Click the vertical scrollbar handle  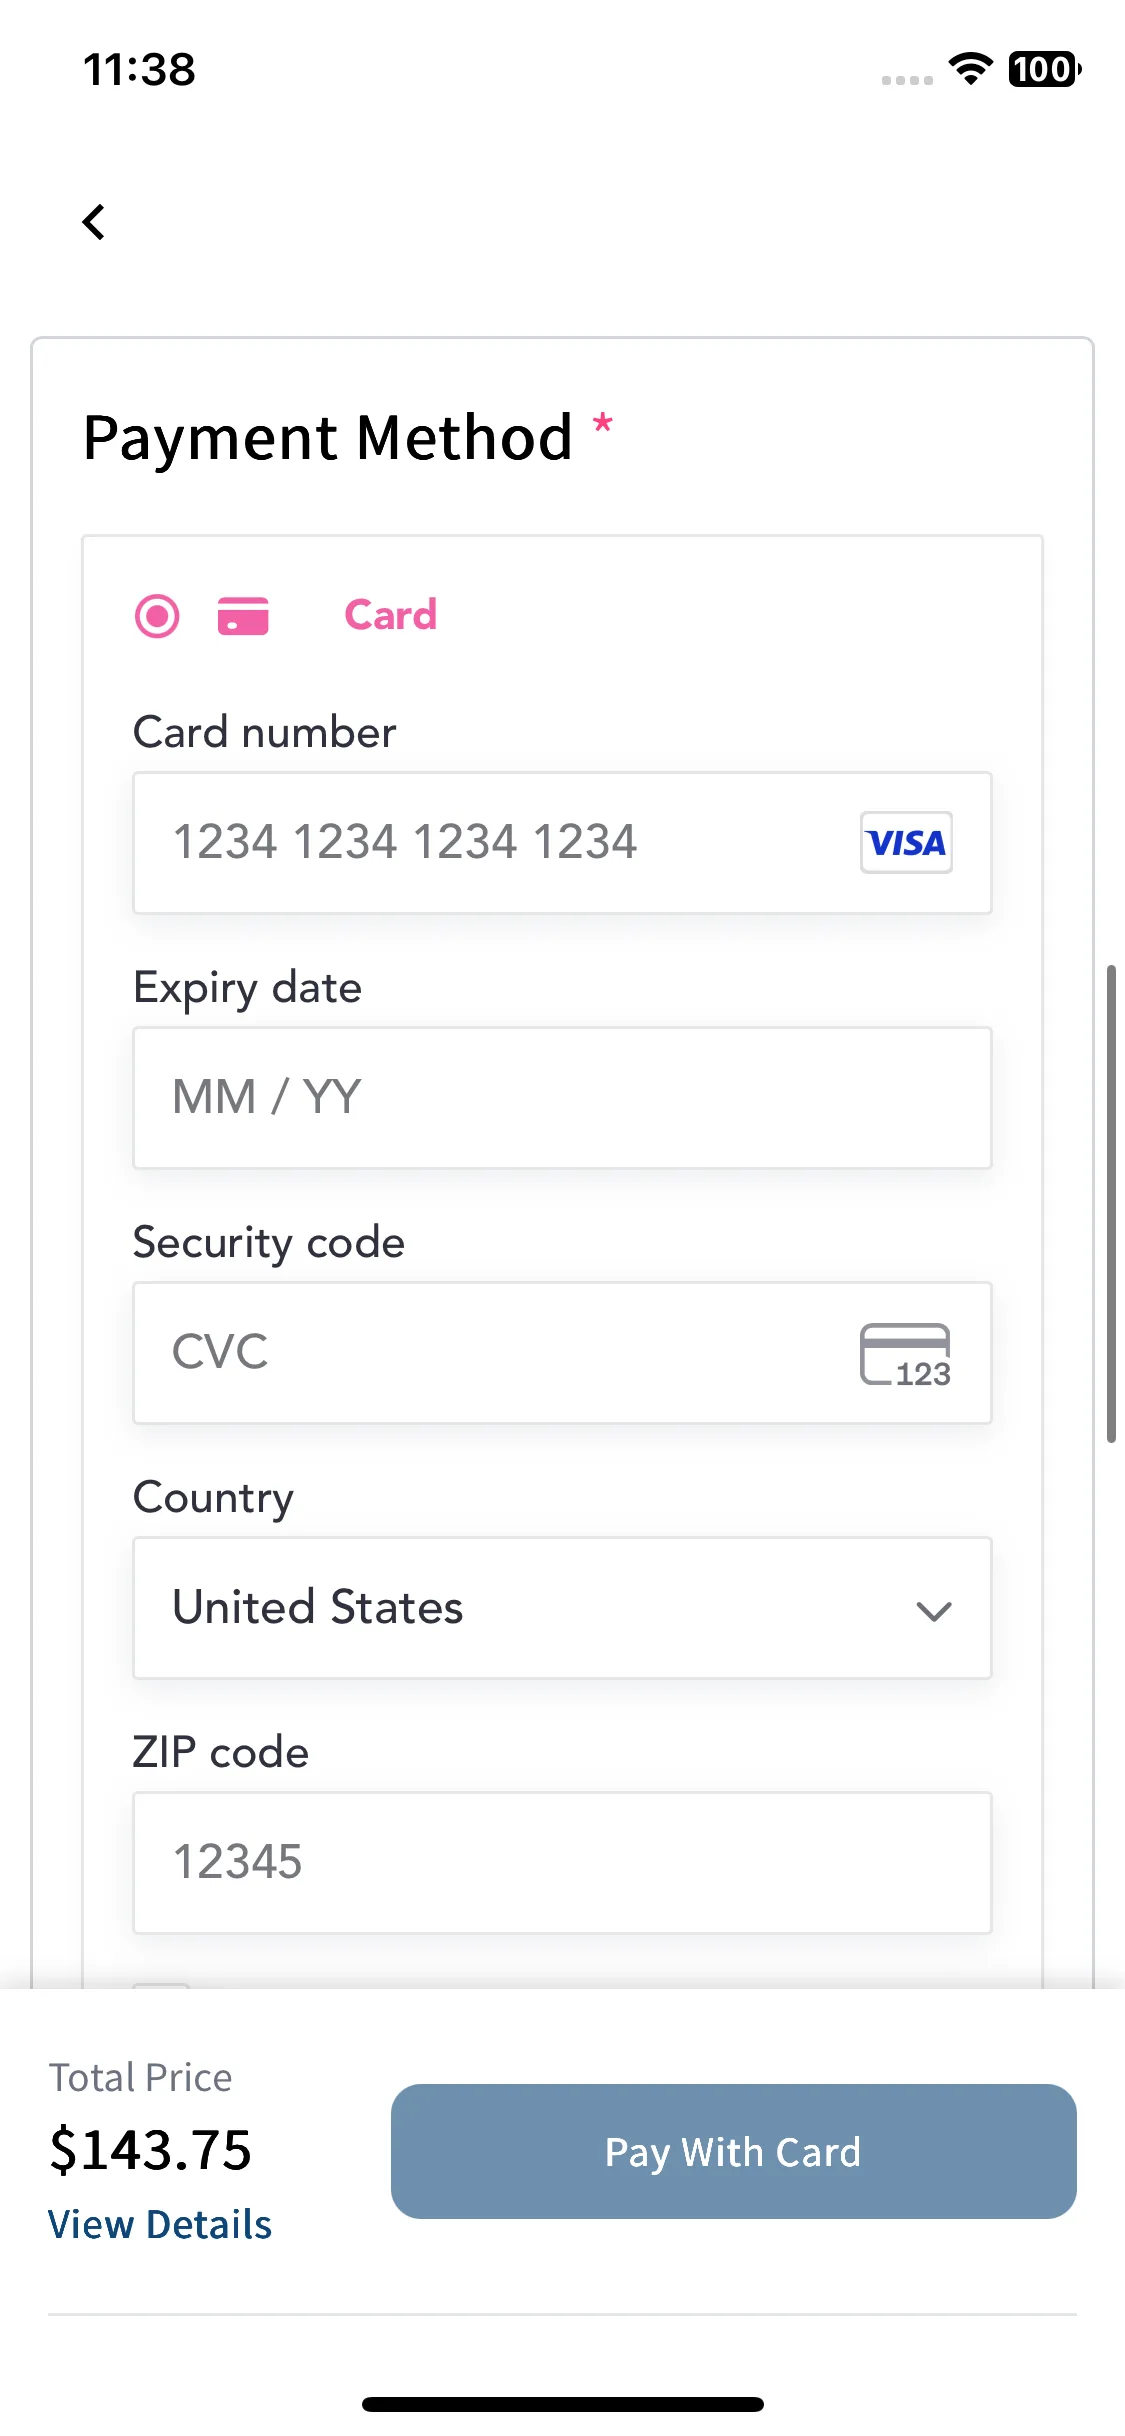pyautogui.click(x=1111, y=1204)
